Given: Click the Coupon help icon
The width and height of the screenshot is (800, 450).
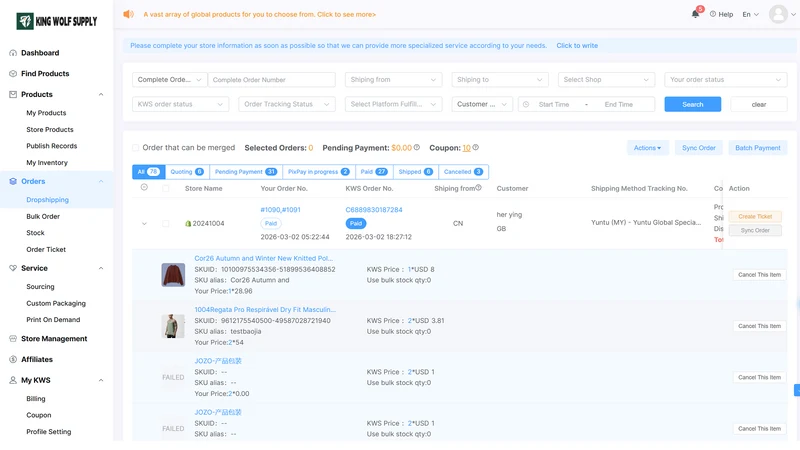Looking at the screenshot, I should click(476, 147).
